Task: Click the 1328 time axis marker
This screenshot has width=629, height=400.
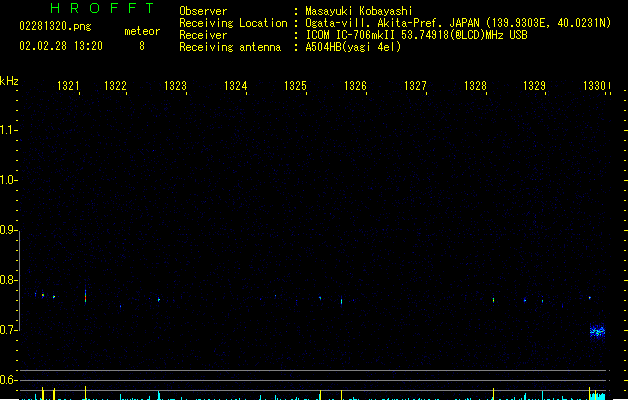Action: pos(475,86)
